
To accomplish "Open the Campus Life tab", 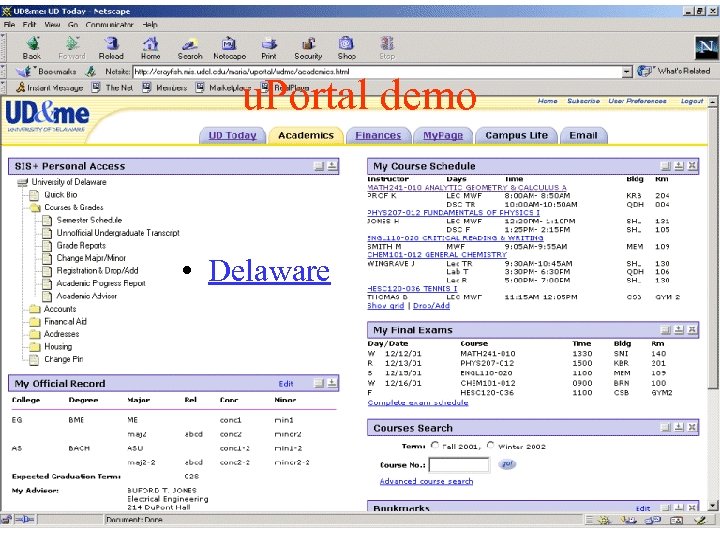I will click(x=517, y=135).
